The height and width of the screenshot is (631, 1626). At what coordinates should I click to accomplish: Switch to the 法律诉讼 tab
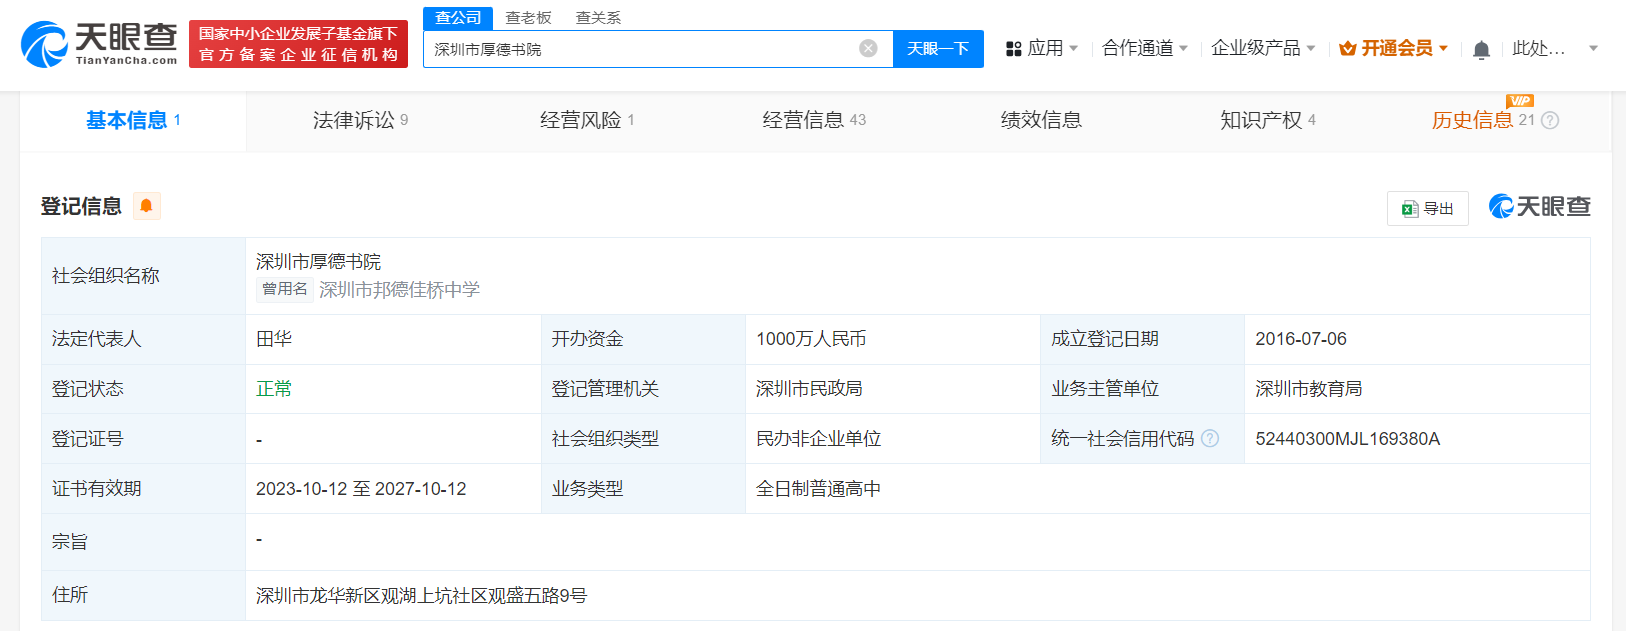click(x=360, y=120)
